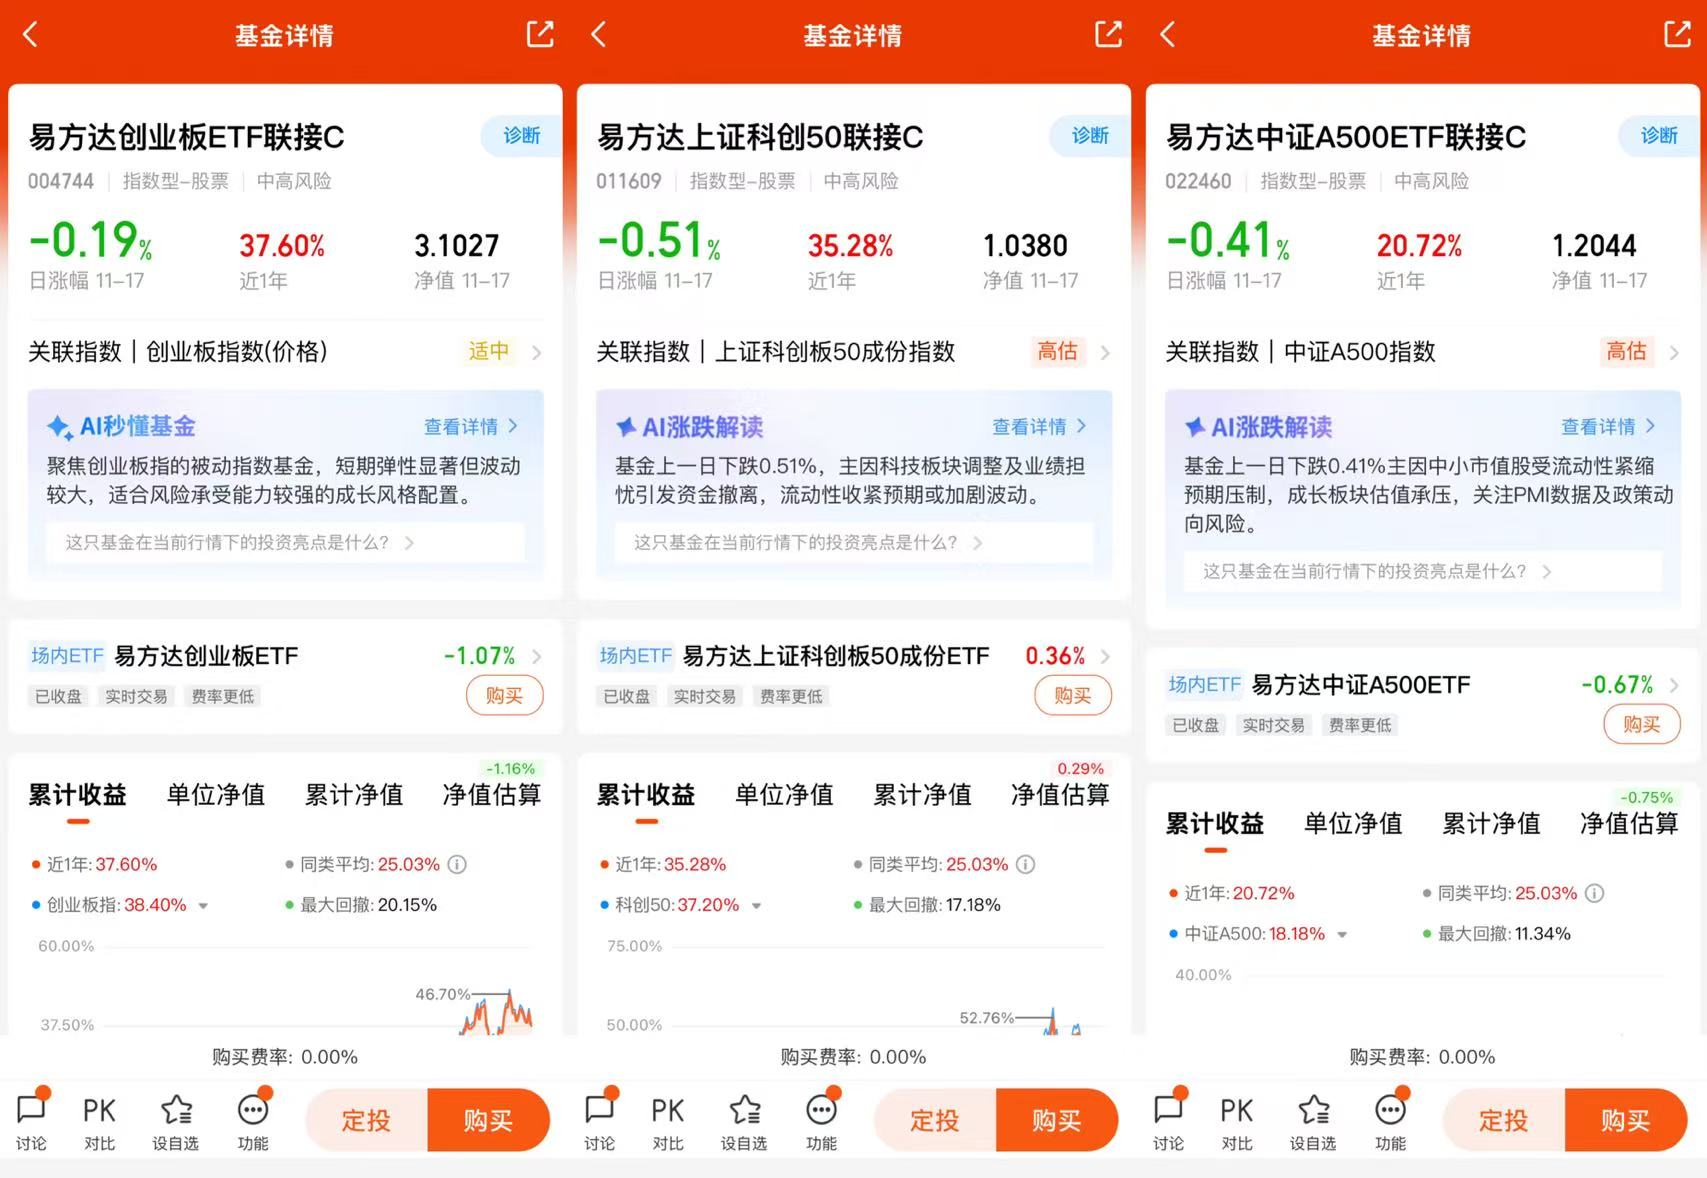Click the 46.70% chart peak marker

pyautogui.click(x=442, y=994)
